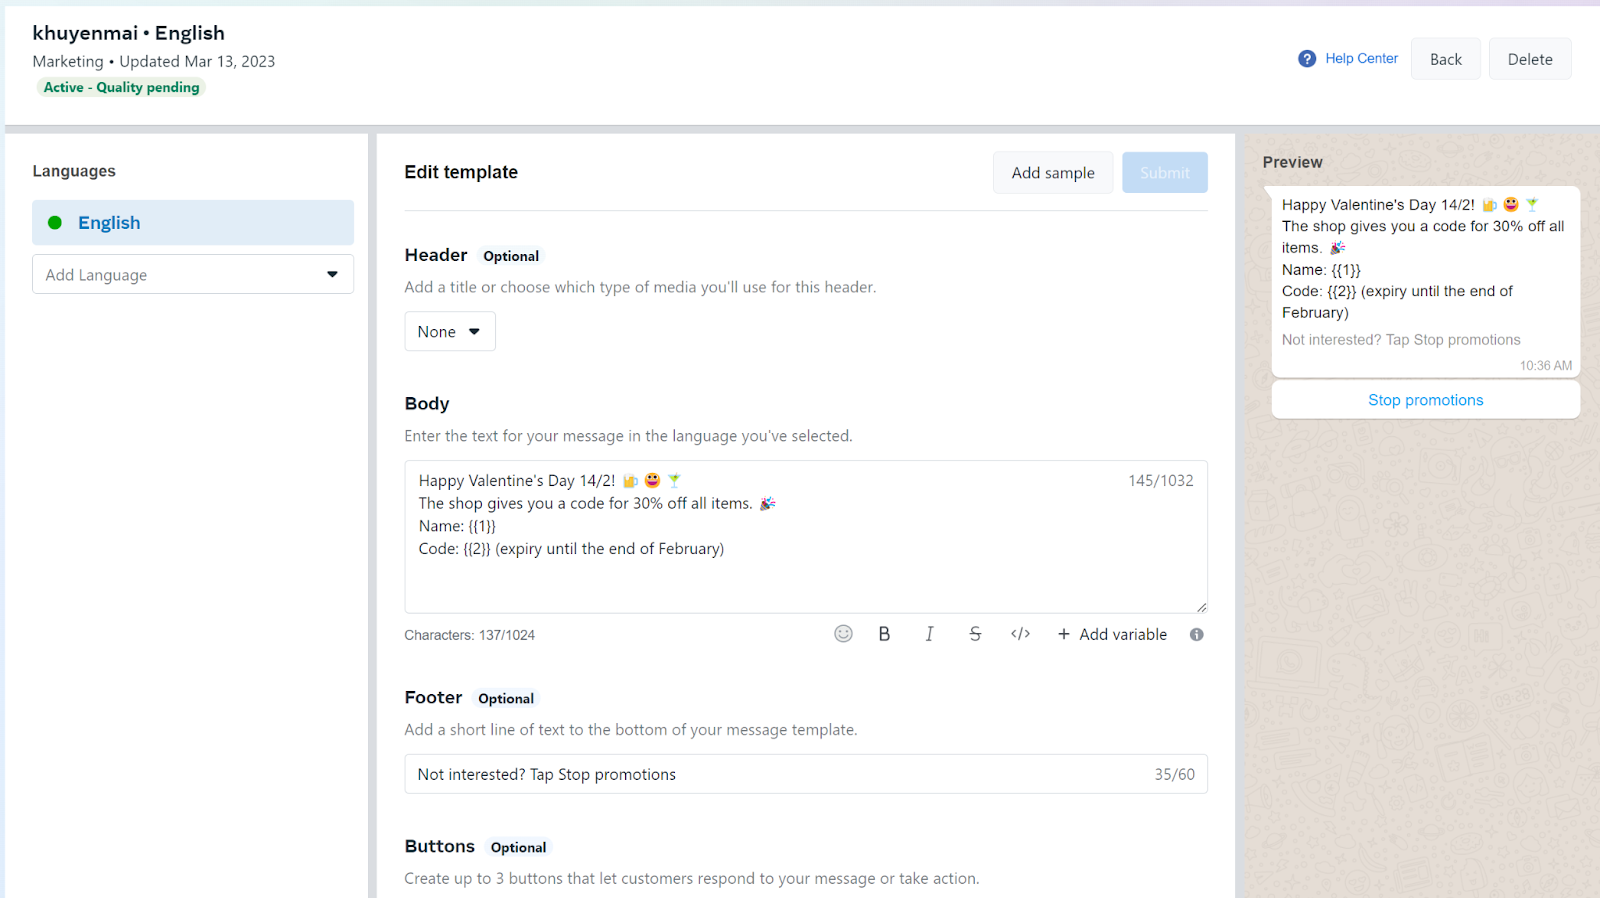The width and height of the screenshot is (1600, 898).
Task: Click plus icon to add variable
Action: (x=1064, y=634)
